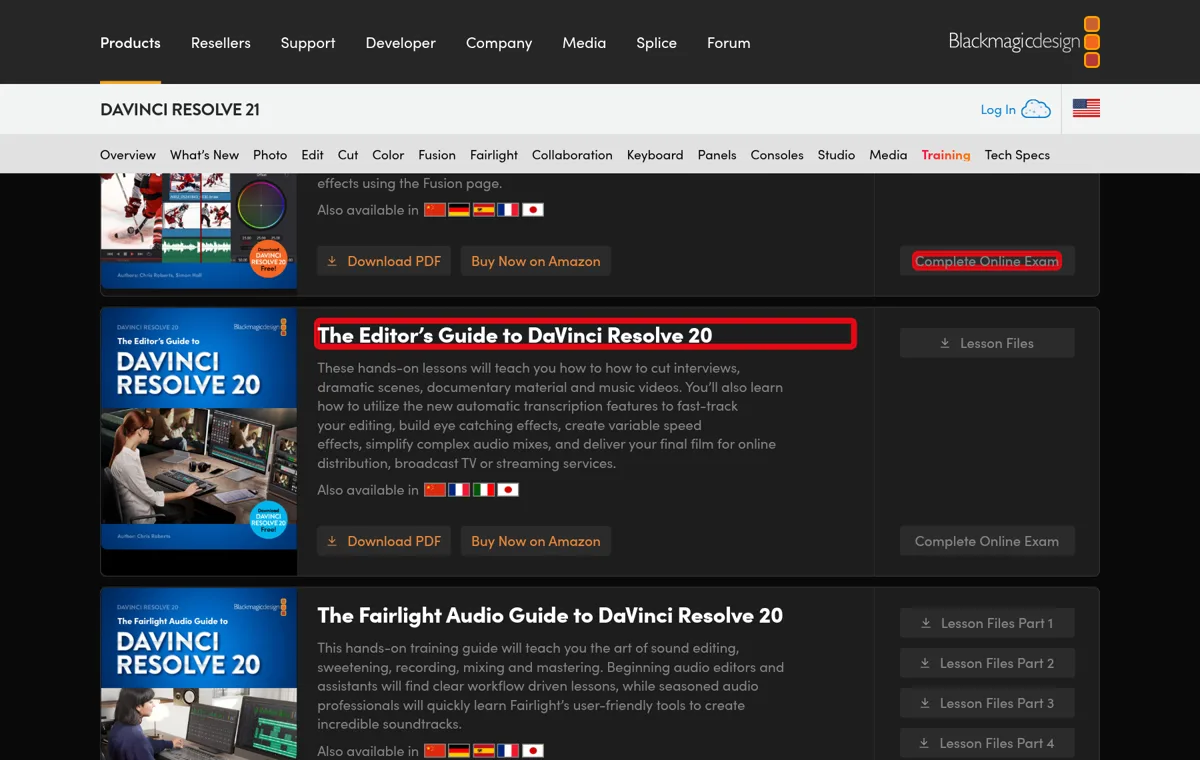Visit the Forum from the top navigation
This screenshot has height=760, width=1200.
click(x=728, y=43)
